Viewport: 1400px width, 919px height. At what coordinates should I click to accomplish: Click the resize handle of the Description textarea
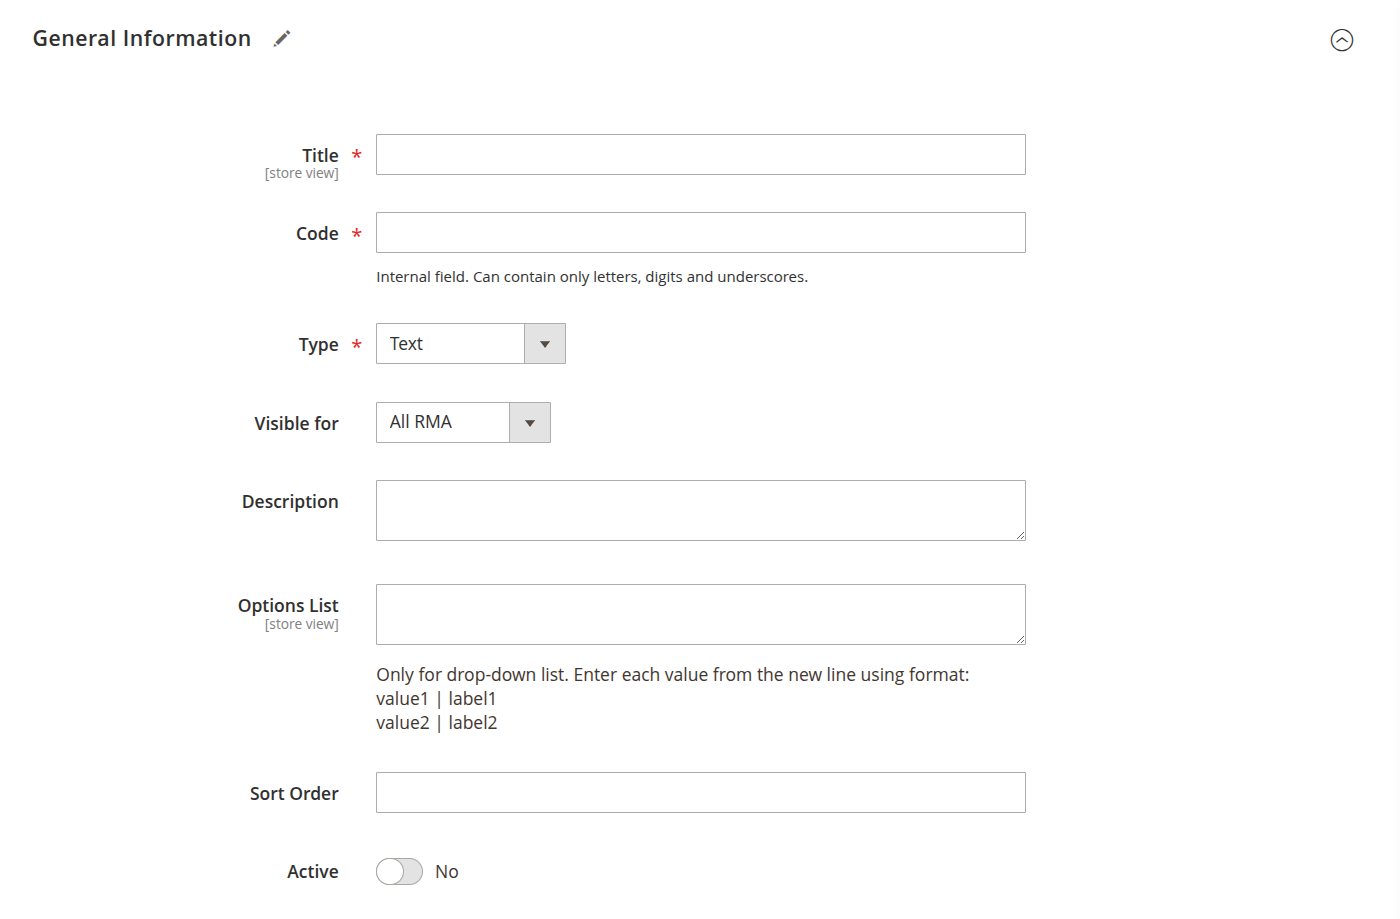(1020, 535)
